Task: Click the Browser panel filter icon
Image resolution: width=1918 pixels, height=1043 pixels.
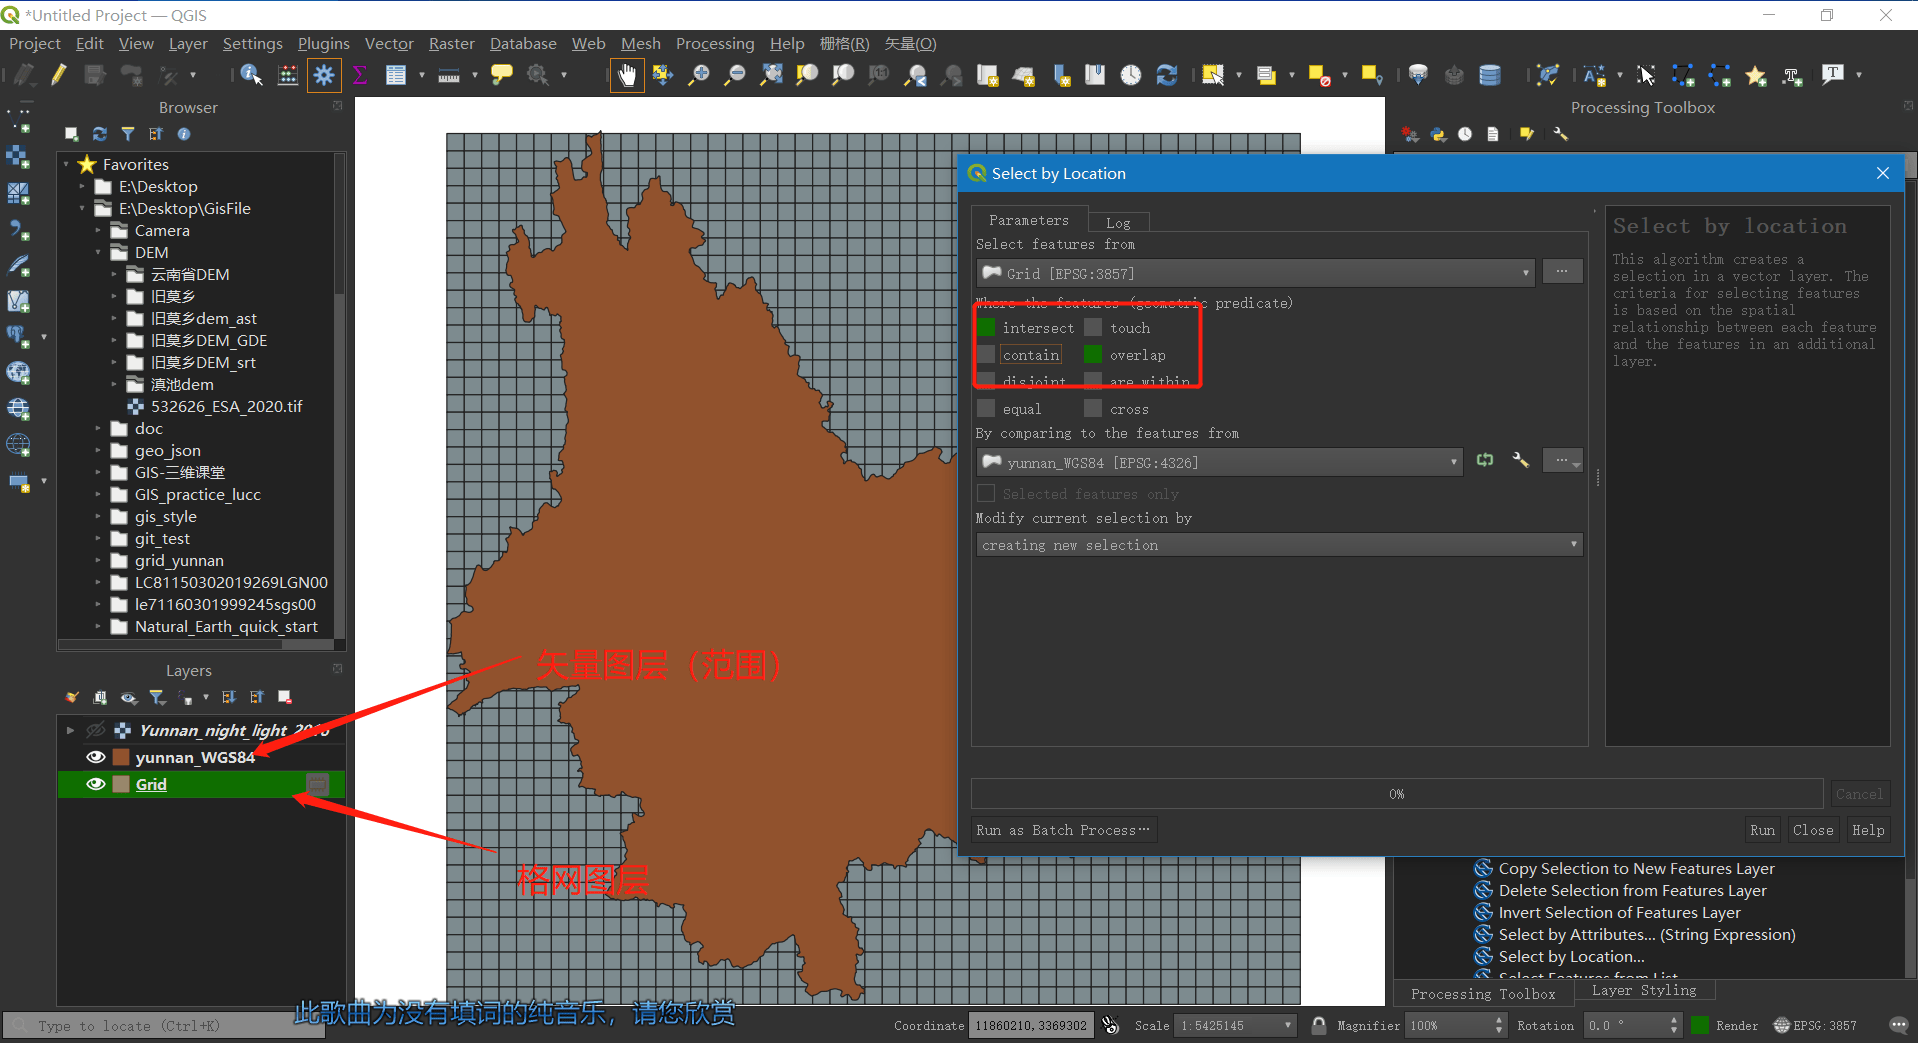Action: 127,134
